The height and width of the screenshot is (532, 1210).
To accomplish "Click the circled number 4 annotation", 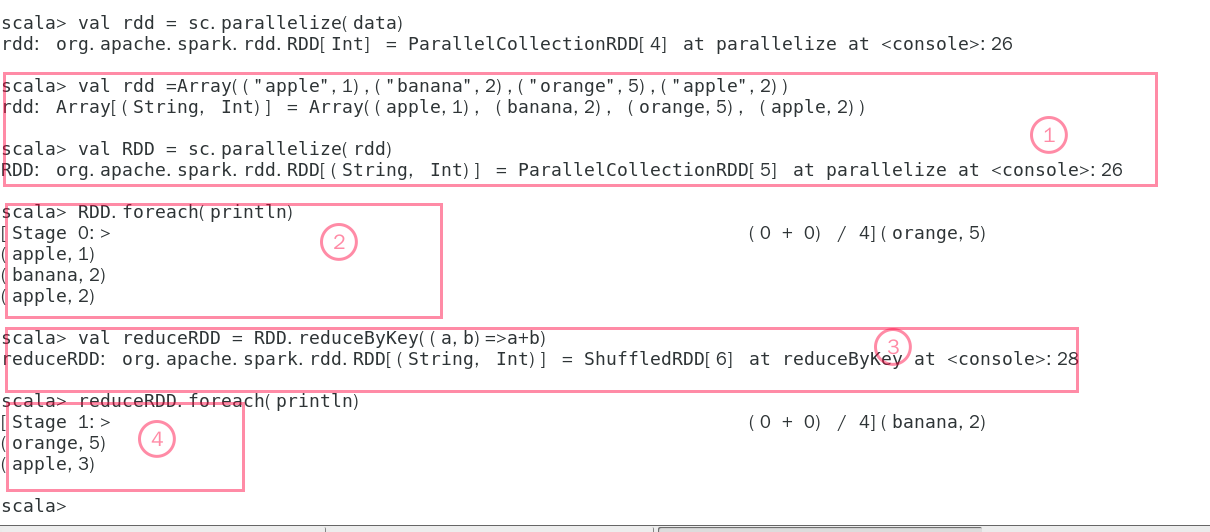I will click(x=157, y=439).
